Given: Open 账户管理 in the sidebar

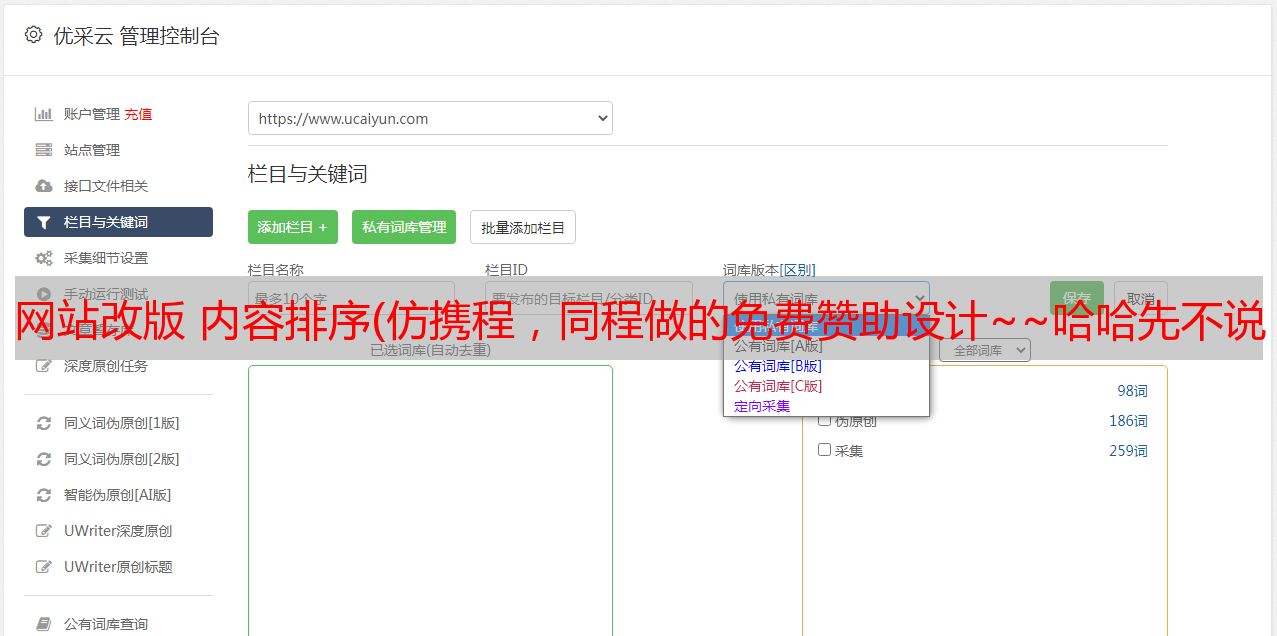Looking at the screenshot, I should coord(92,114).
